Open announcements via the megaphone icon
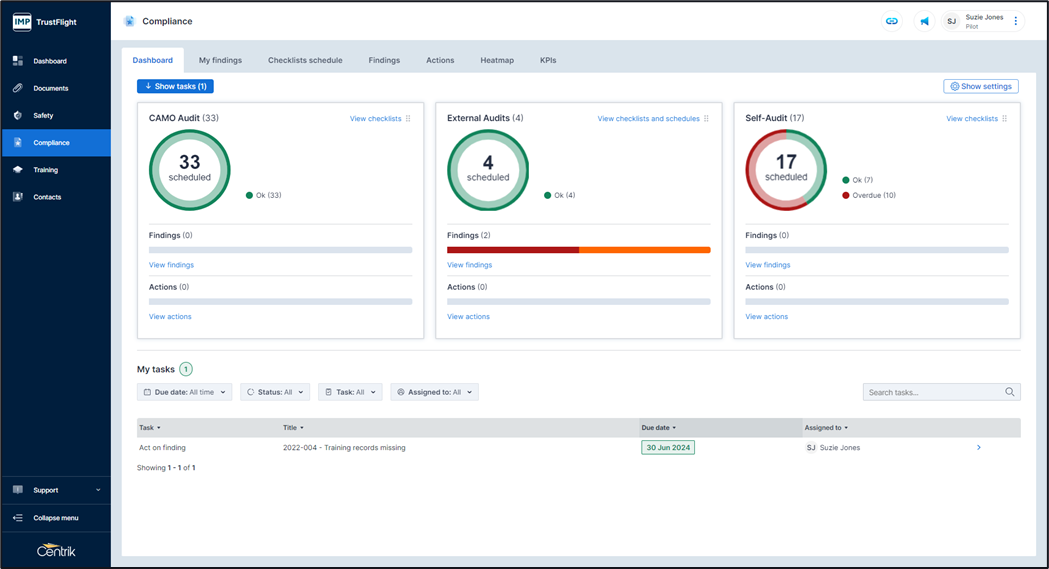The image size is (1049, 569). coord(924,21)
